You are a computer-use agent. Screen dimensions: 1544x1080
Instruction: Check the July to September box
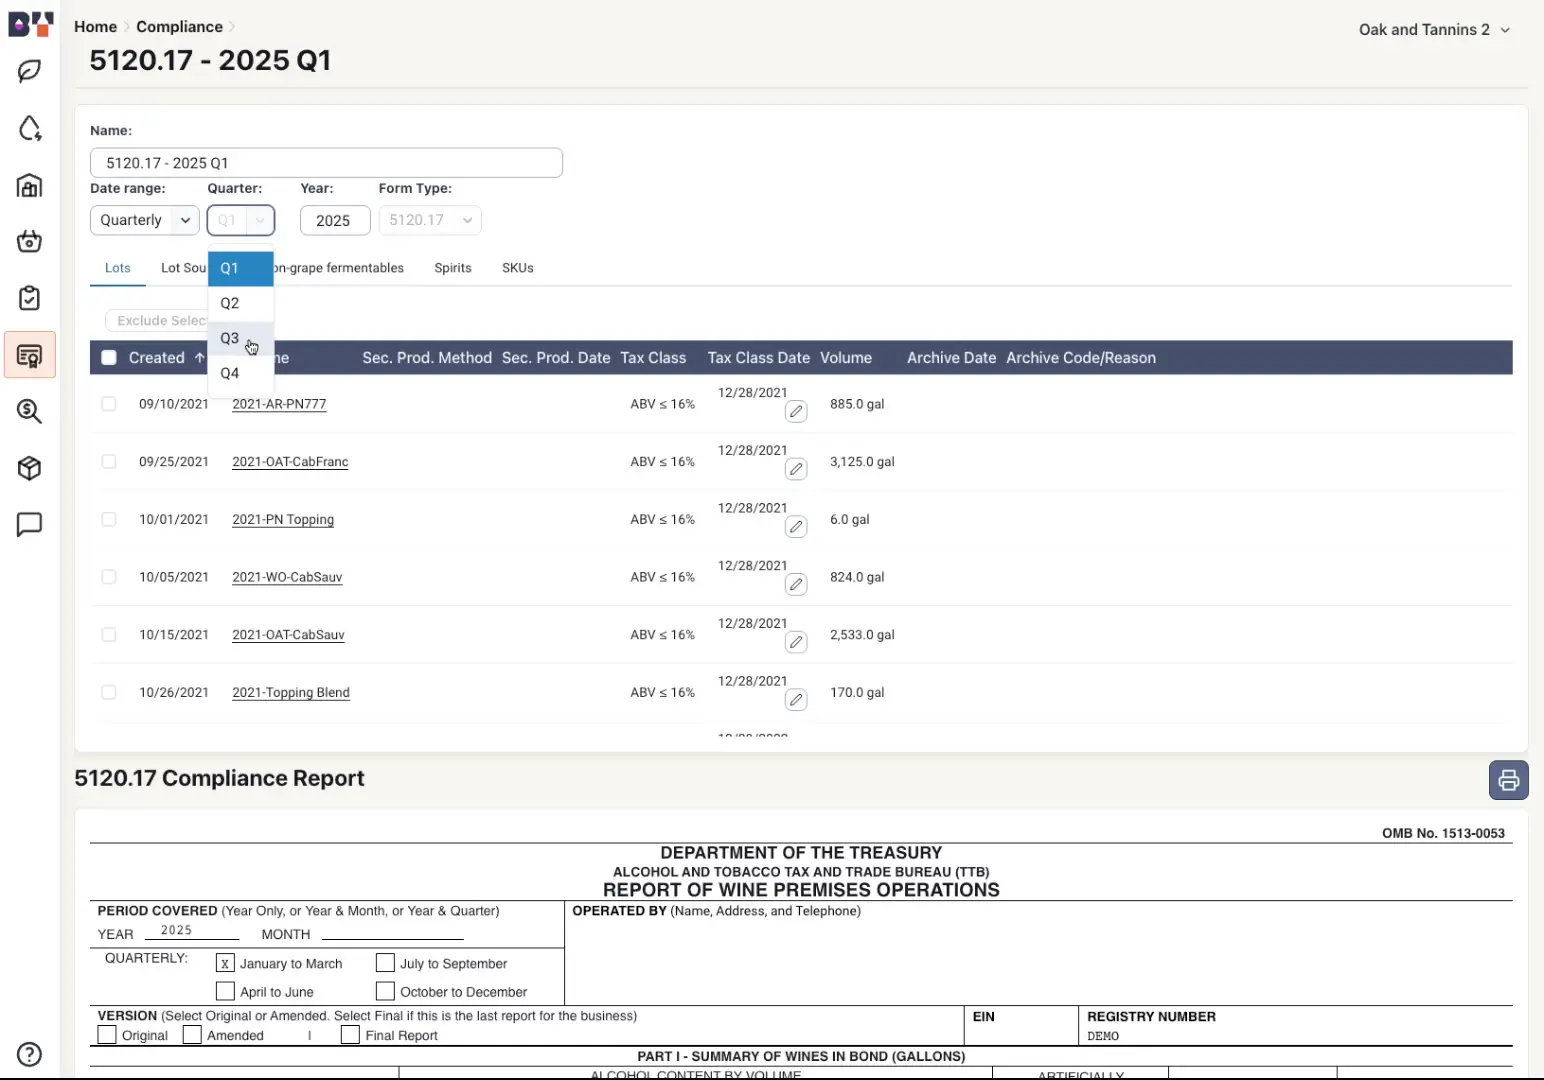point(385,963)
